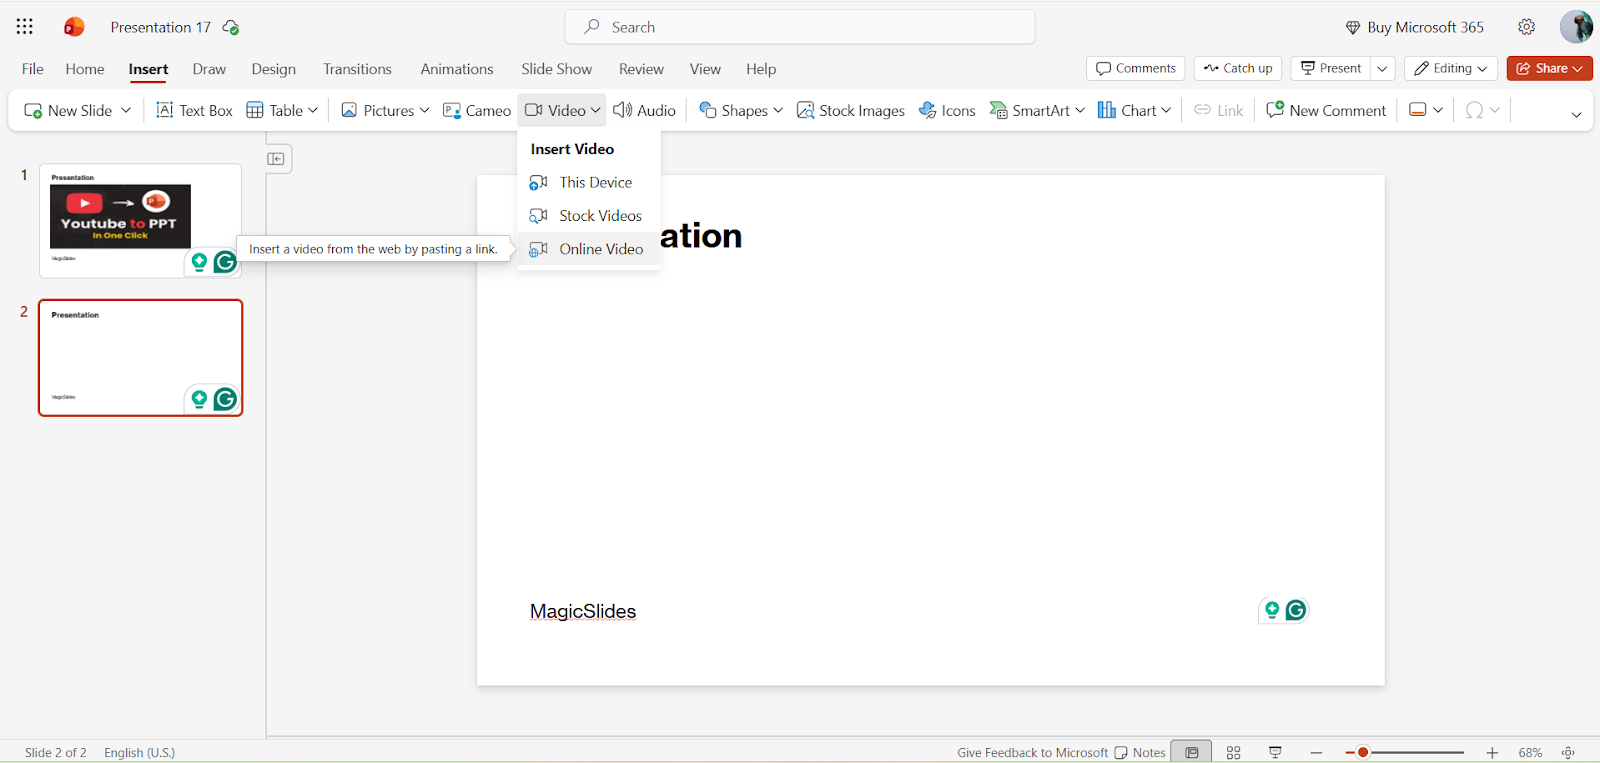The height and width of the screenshot is (763, 1600).
Task: Adjust the zoom slider handle
Action: tap(1363, 752)
